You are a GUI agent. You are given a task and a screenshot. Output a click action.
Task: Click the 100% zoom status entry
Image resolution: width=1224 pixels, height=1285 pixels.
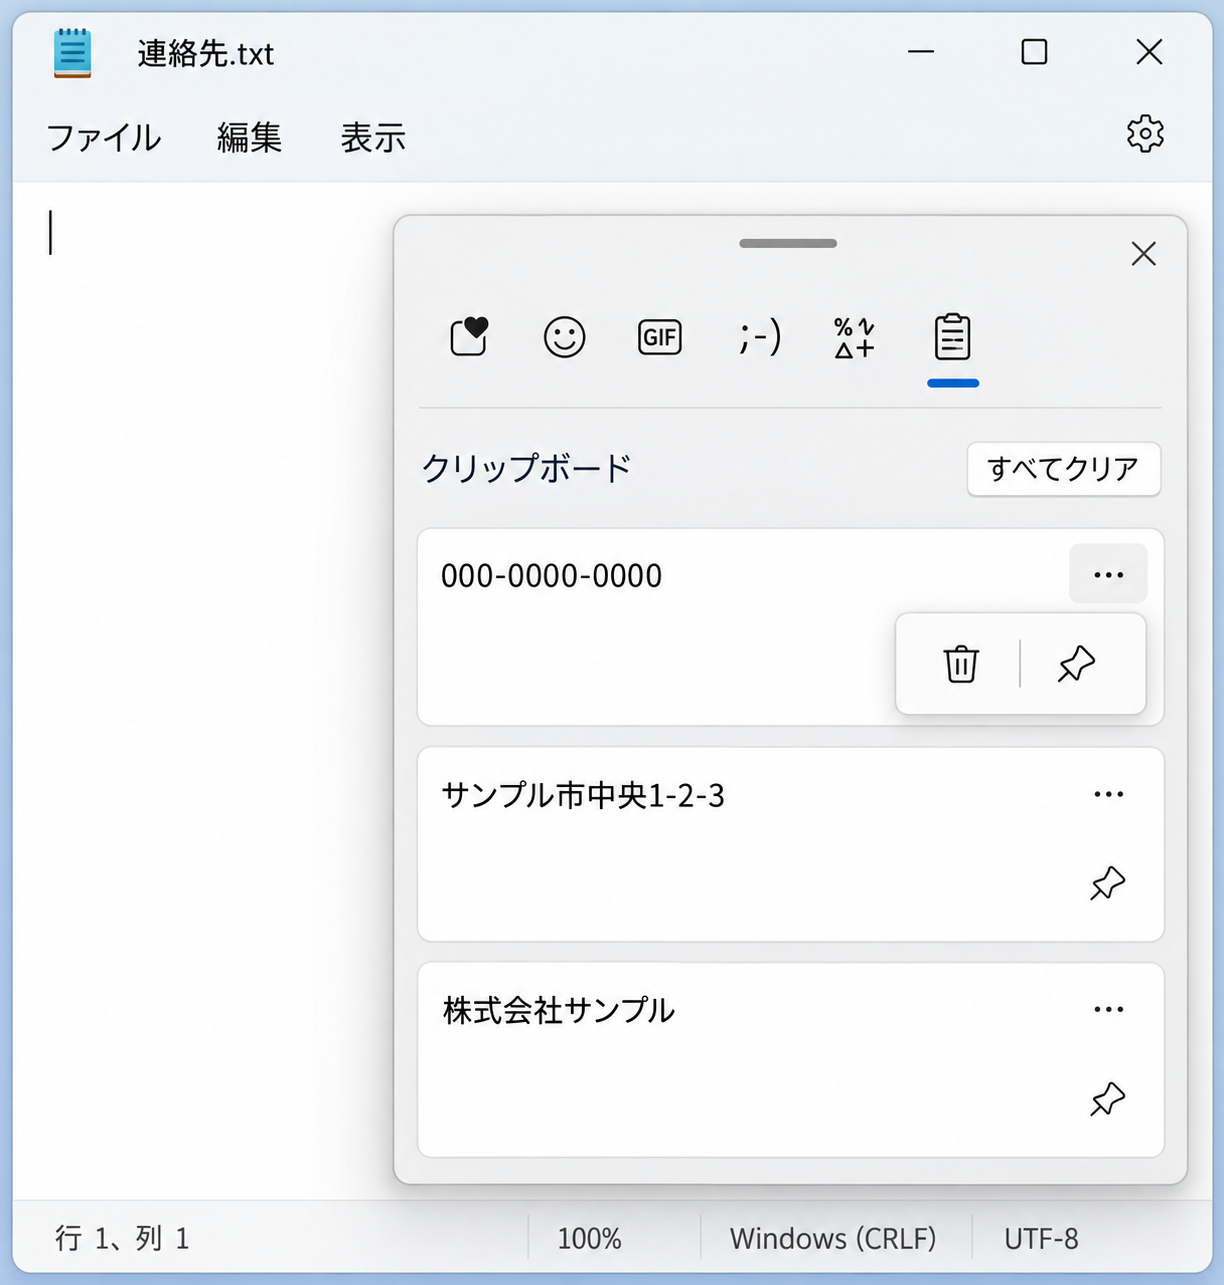tap(589, 1238)
